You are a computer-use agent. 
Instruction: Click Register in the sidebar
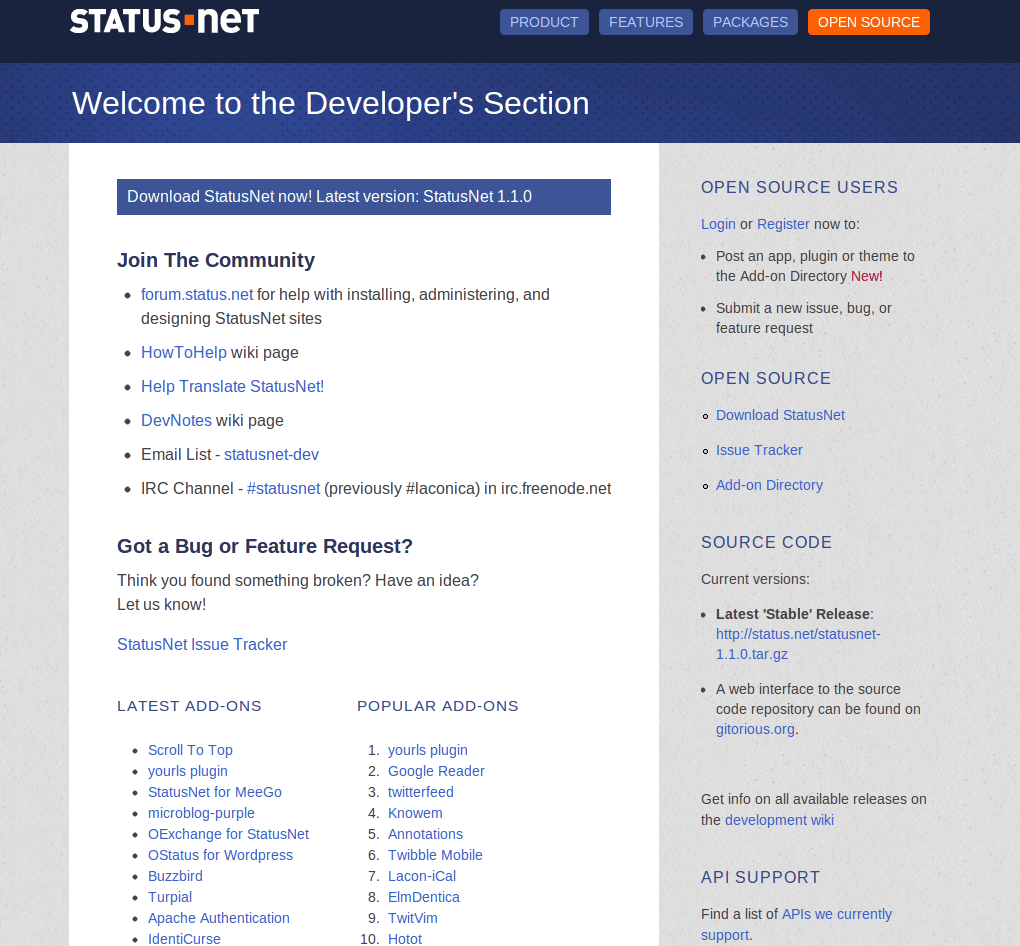(783, 224)
